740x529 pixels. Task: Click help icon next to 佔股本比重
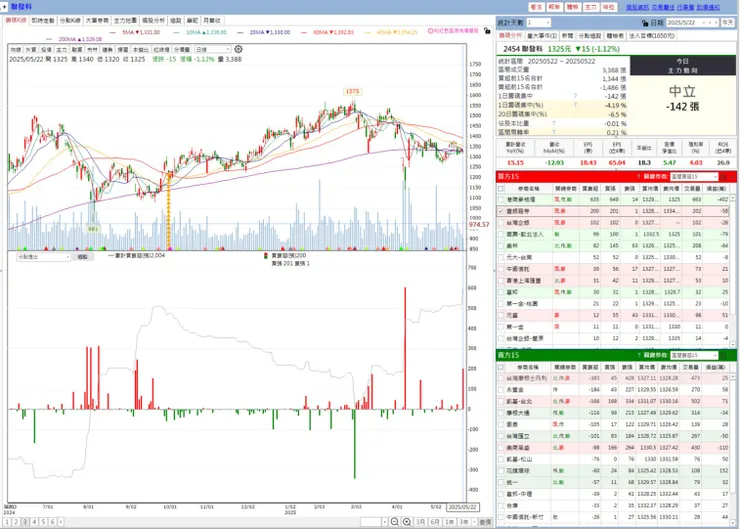pos(554,123)
